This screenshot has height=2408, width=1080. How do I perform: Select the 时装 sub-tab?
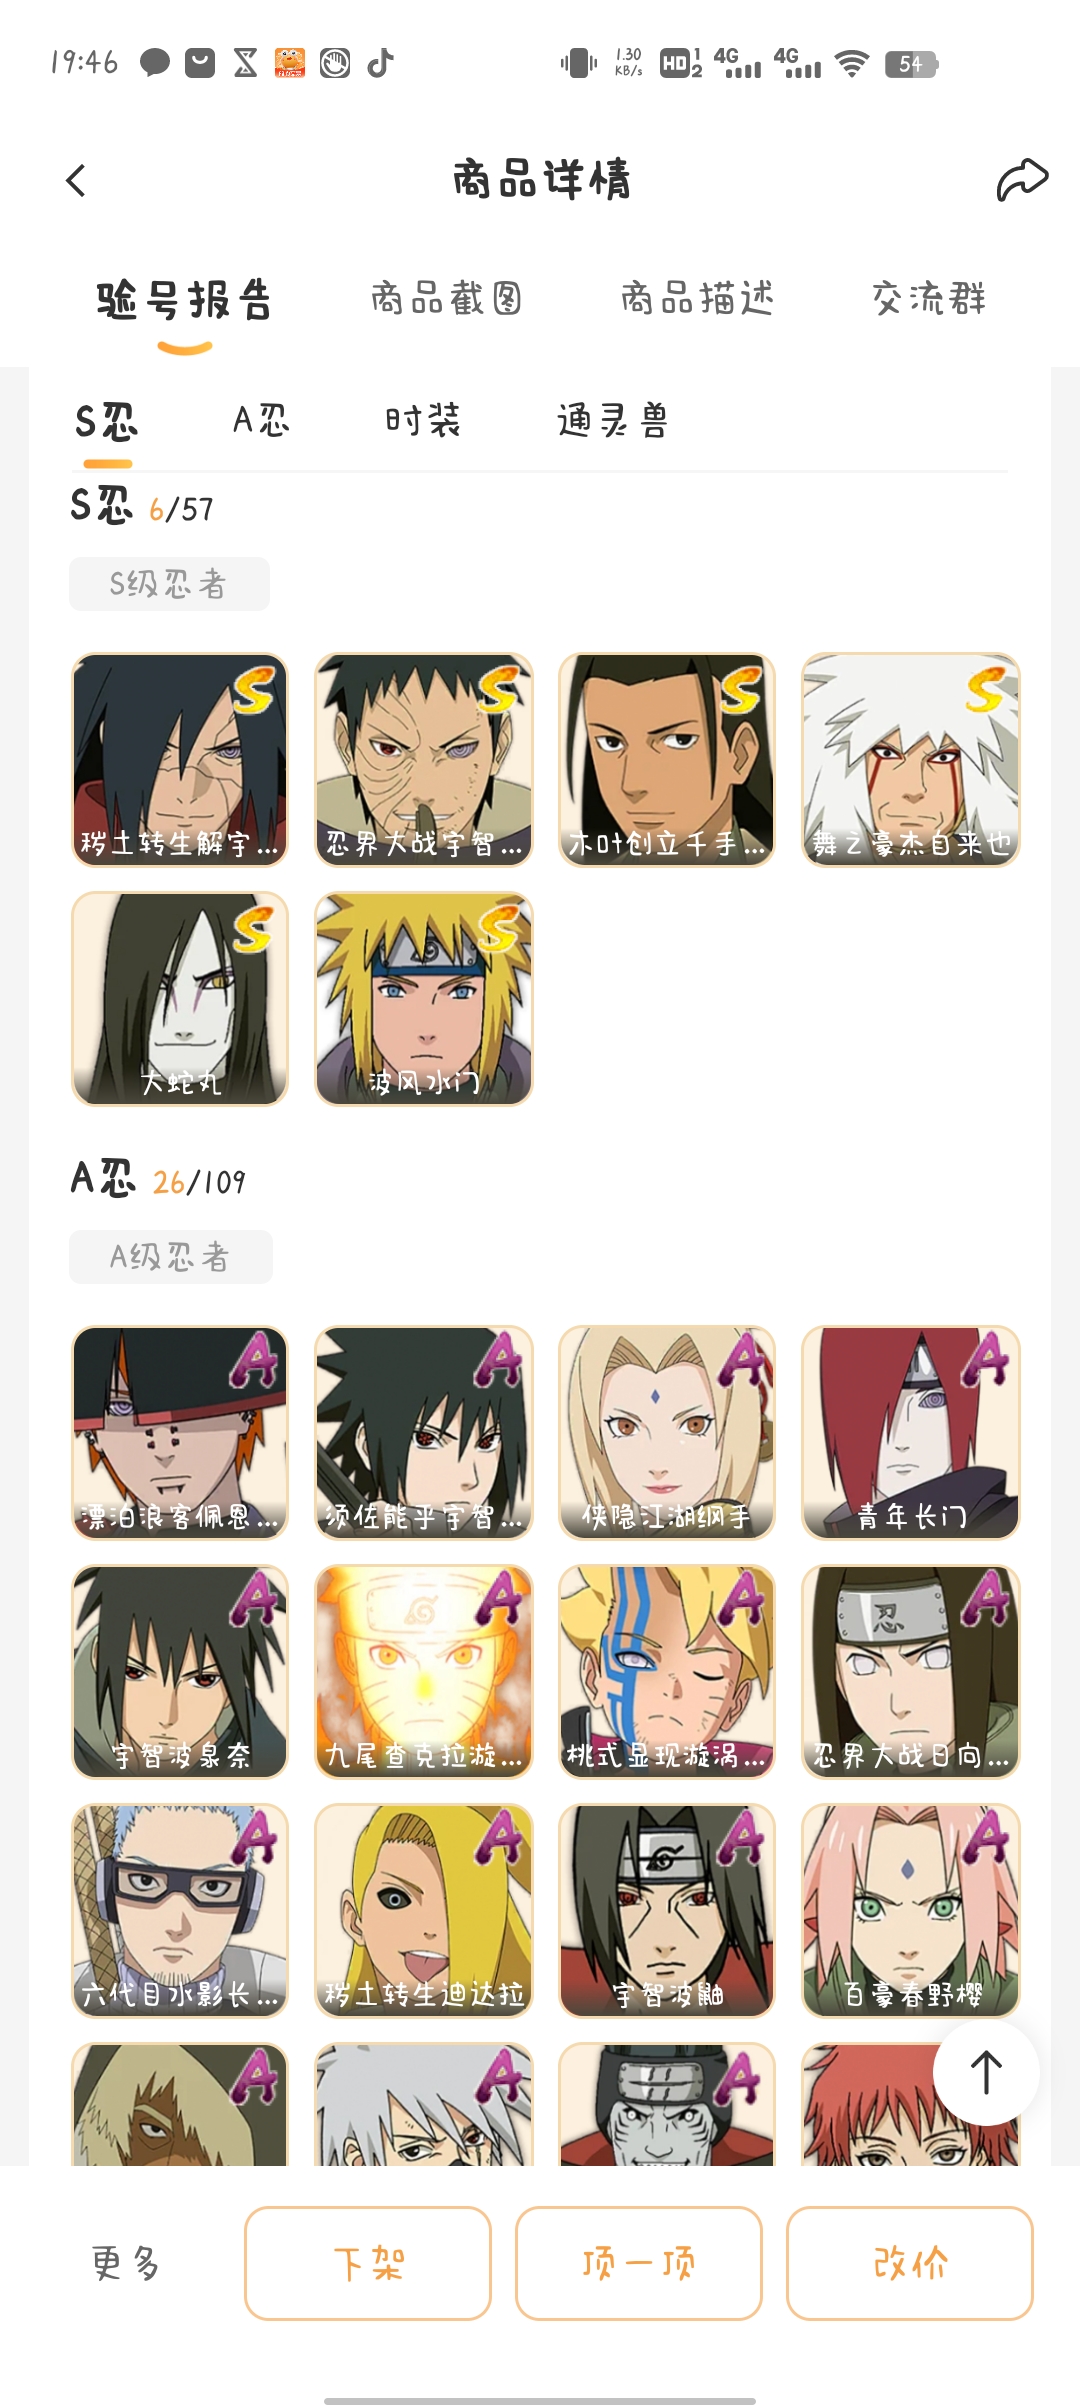[x=422, y=420]
